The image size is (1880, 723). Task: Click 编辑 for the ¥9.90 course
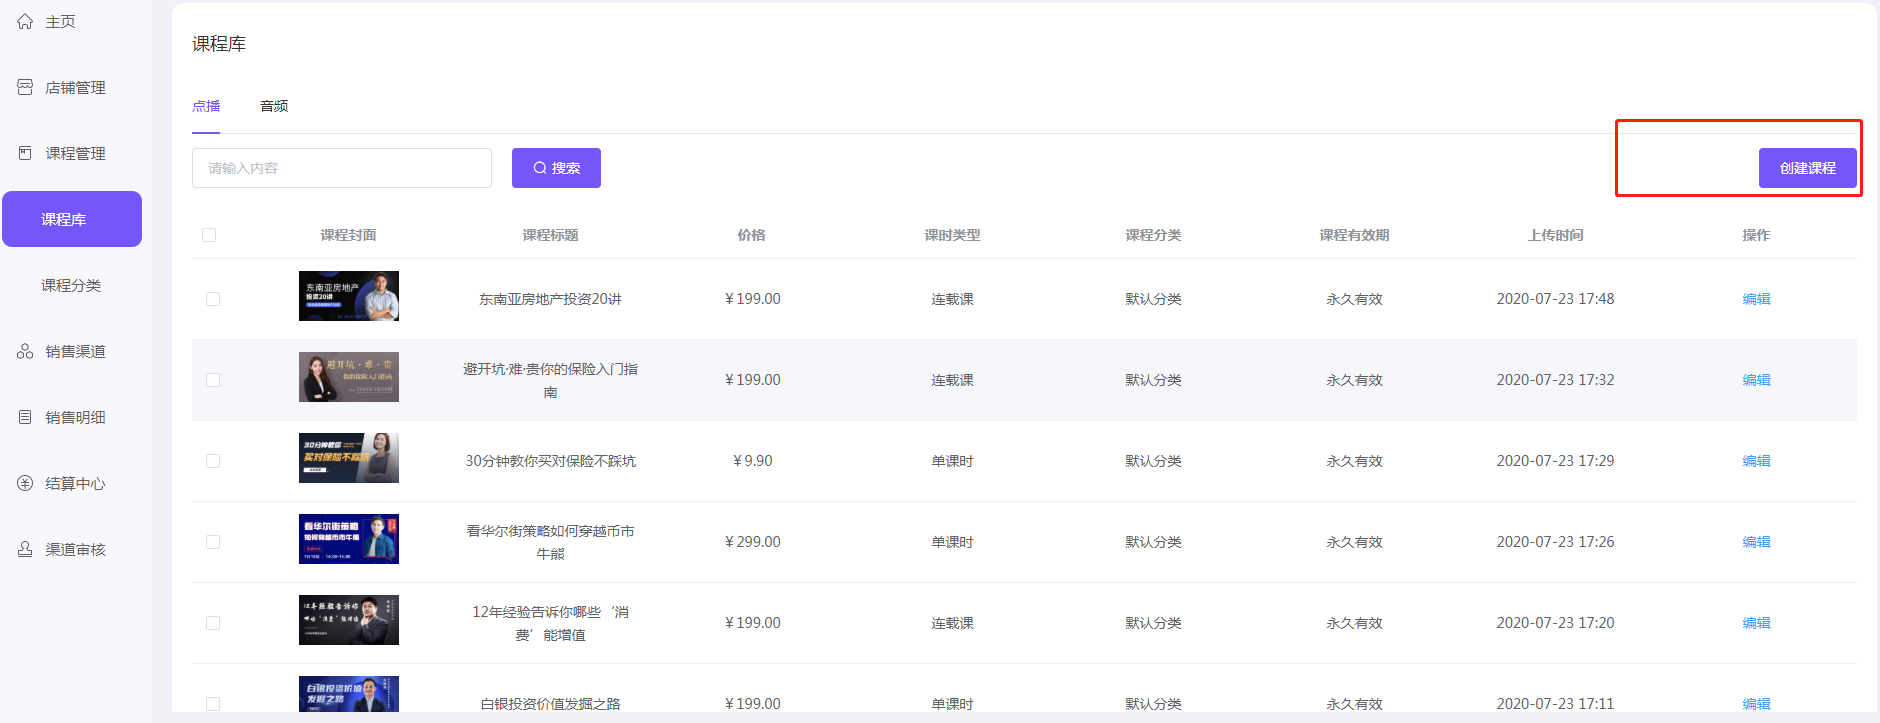click(1756, 461)
